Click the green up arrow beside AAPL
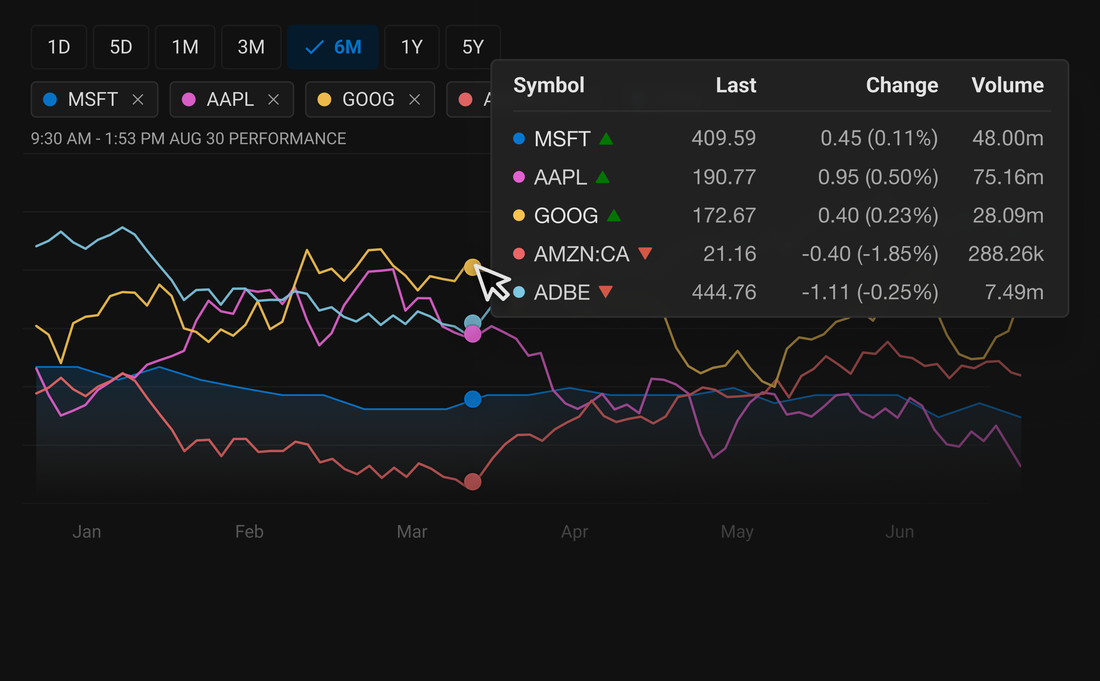This screenshot has height=681, width=1100. 602,177
